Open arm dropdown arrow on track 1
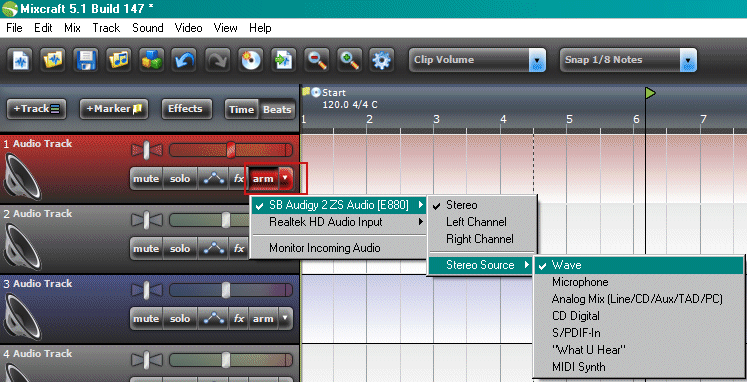This screenshot has height=382, width=747. click(285, 179)
